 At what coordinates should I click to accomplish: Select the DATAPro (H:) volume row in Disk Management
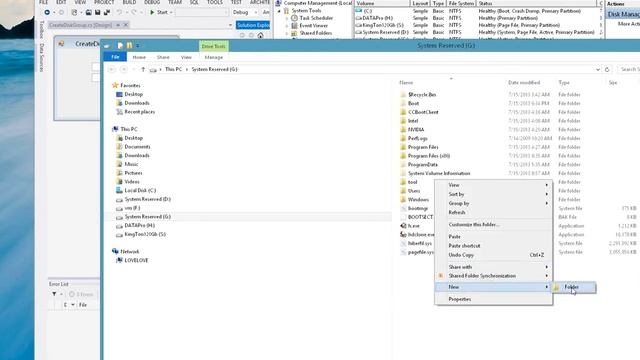click(x=478, y=18)
